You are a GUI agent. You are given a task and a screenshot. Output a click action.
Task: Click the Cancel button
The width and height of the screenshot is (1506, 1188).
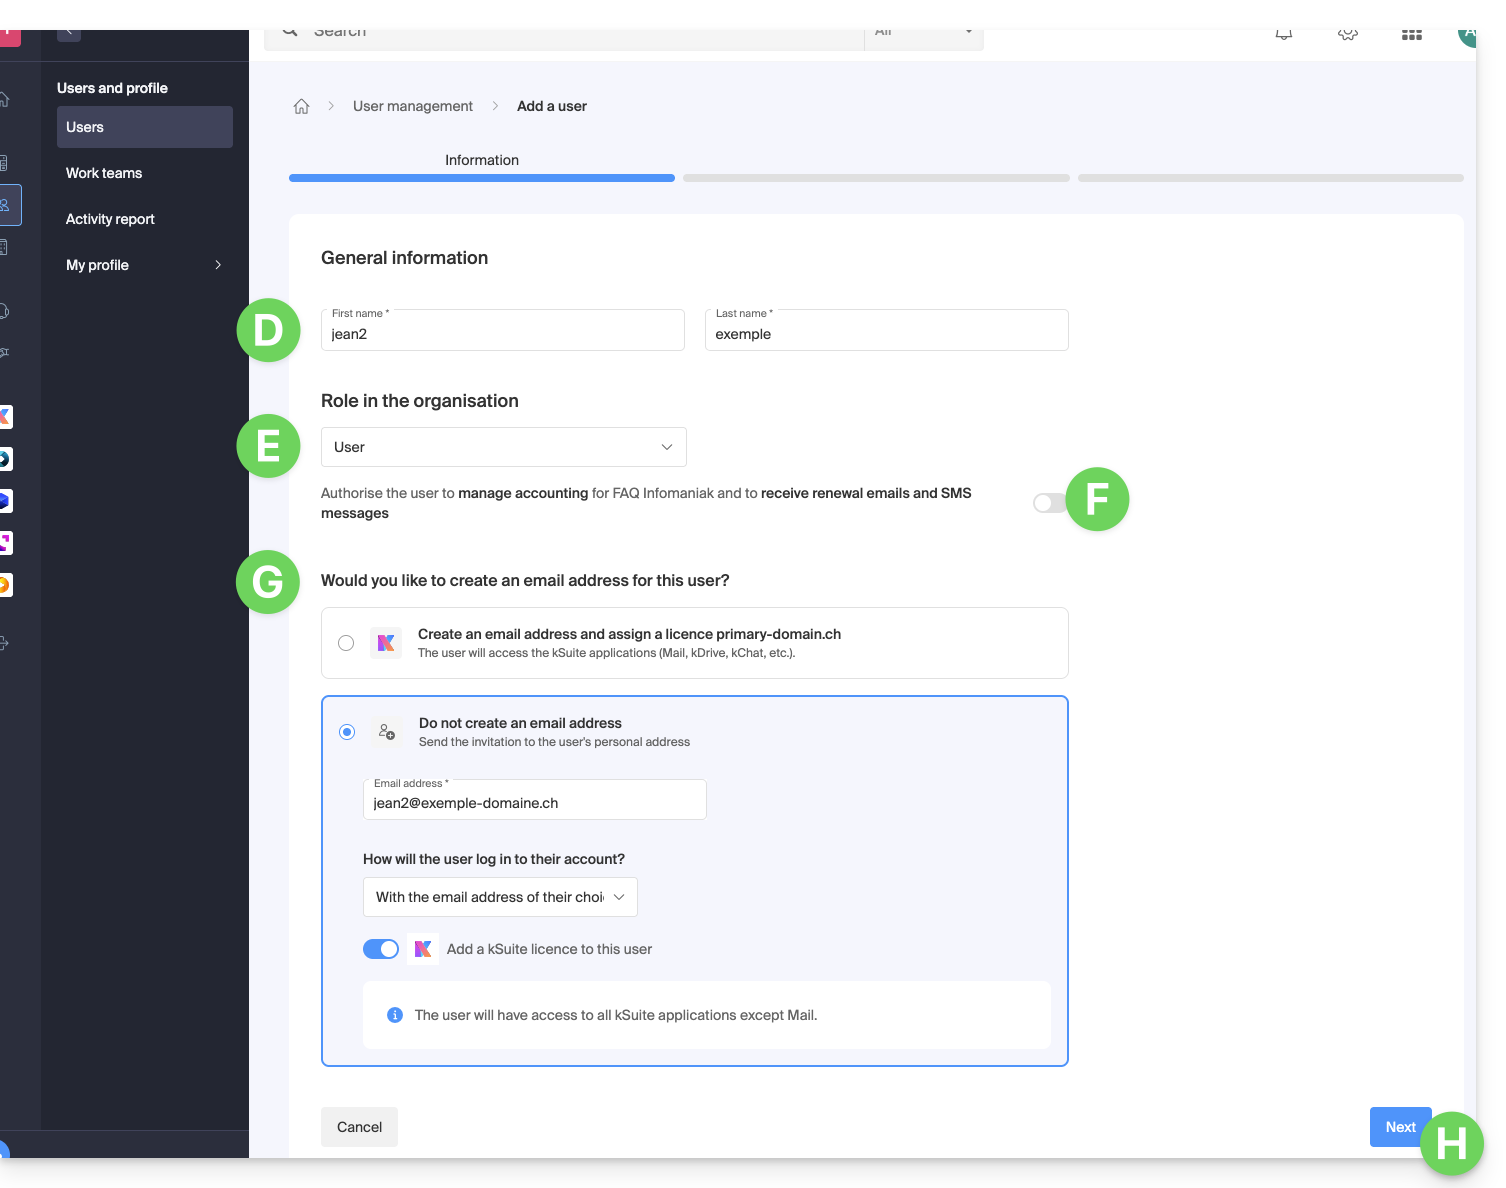pyautogui.click(x=359, y=1127)
